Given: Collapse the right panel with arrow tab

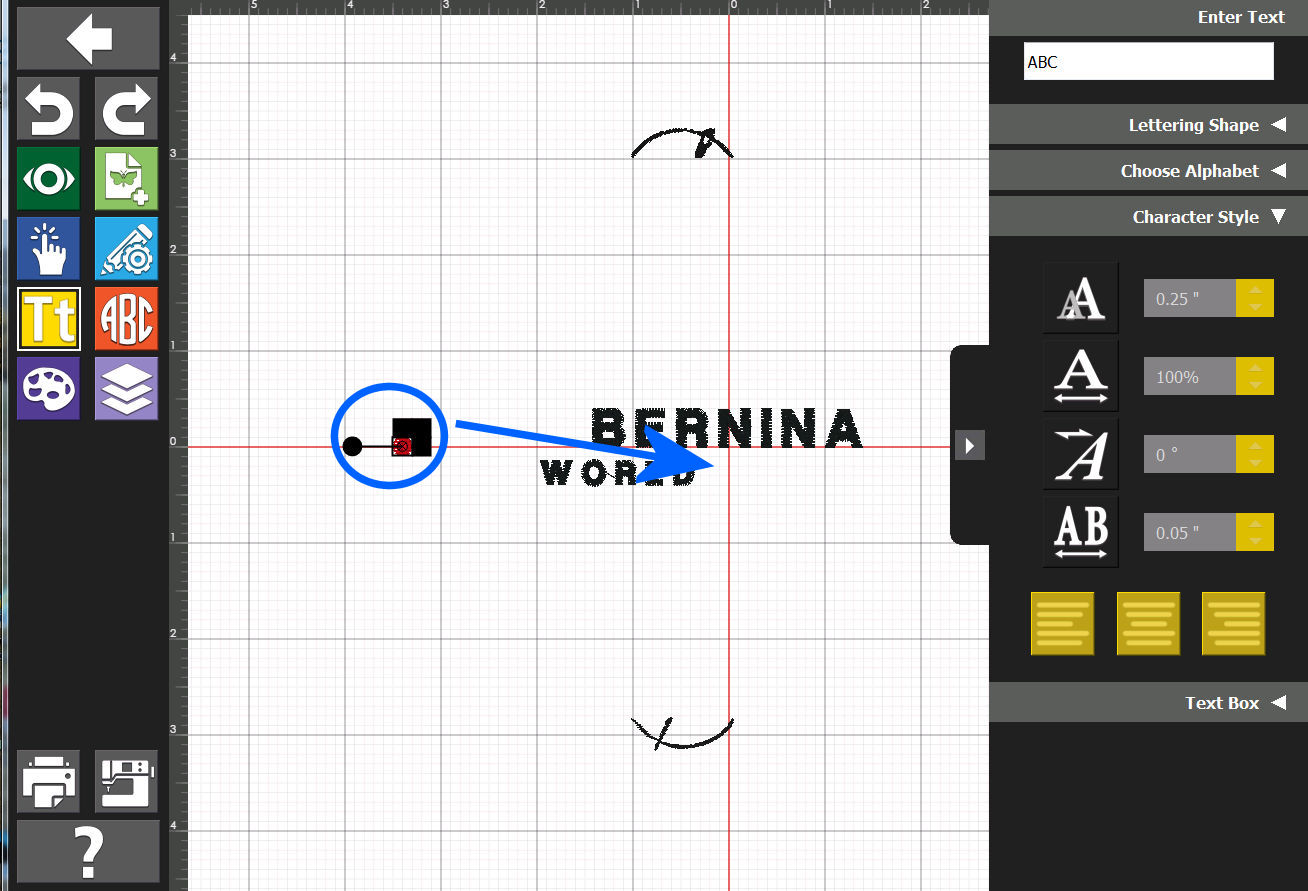Looking at the screenshot, I should click(x=970, y=445).
